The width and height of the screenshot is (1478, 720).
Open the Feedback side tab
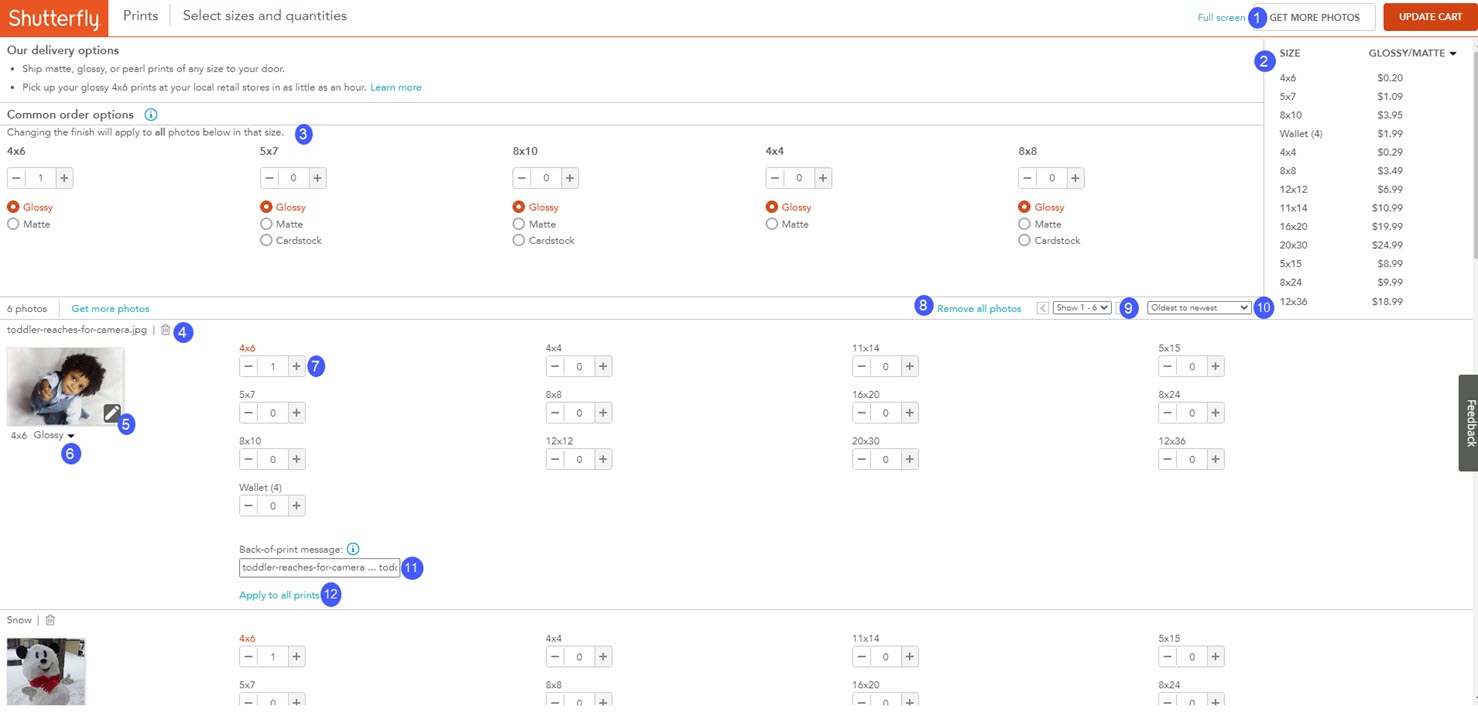click(x=1468, y=422)
